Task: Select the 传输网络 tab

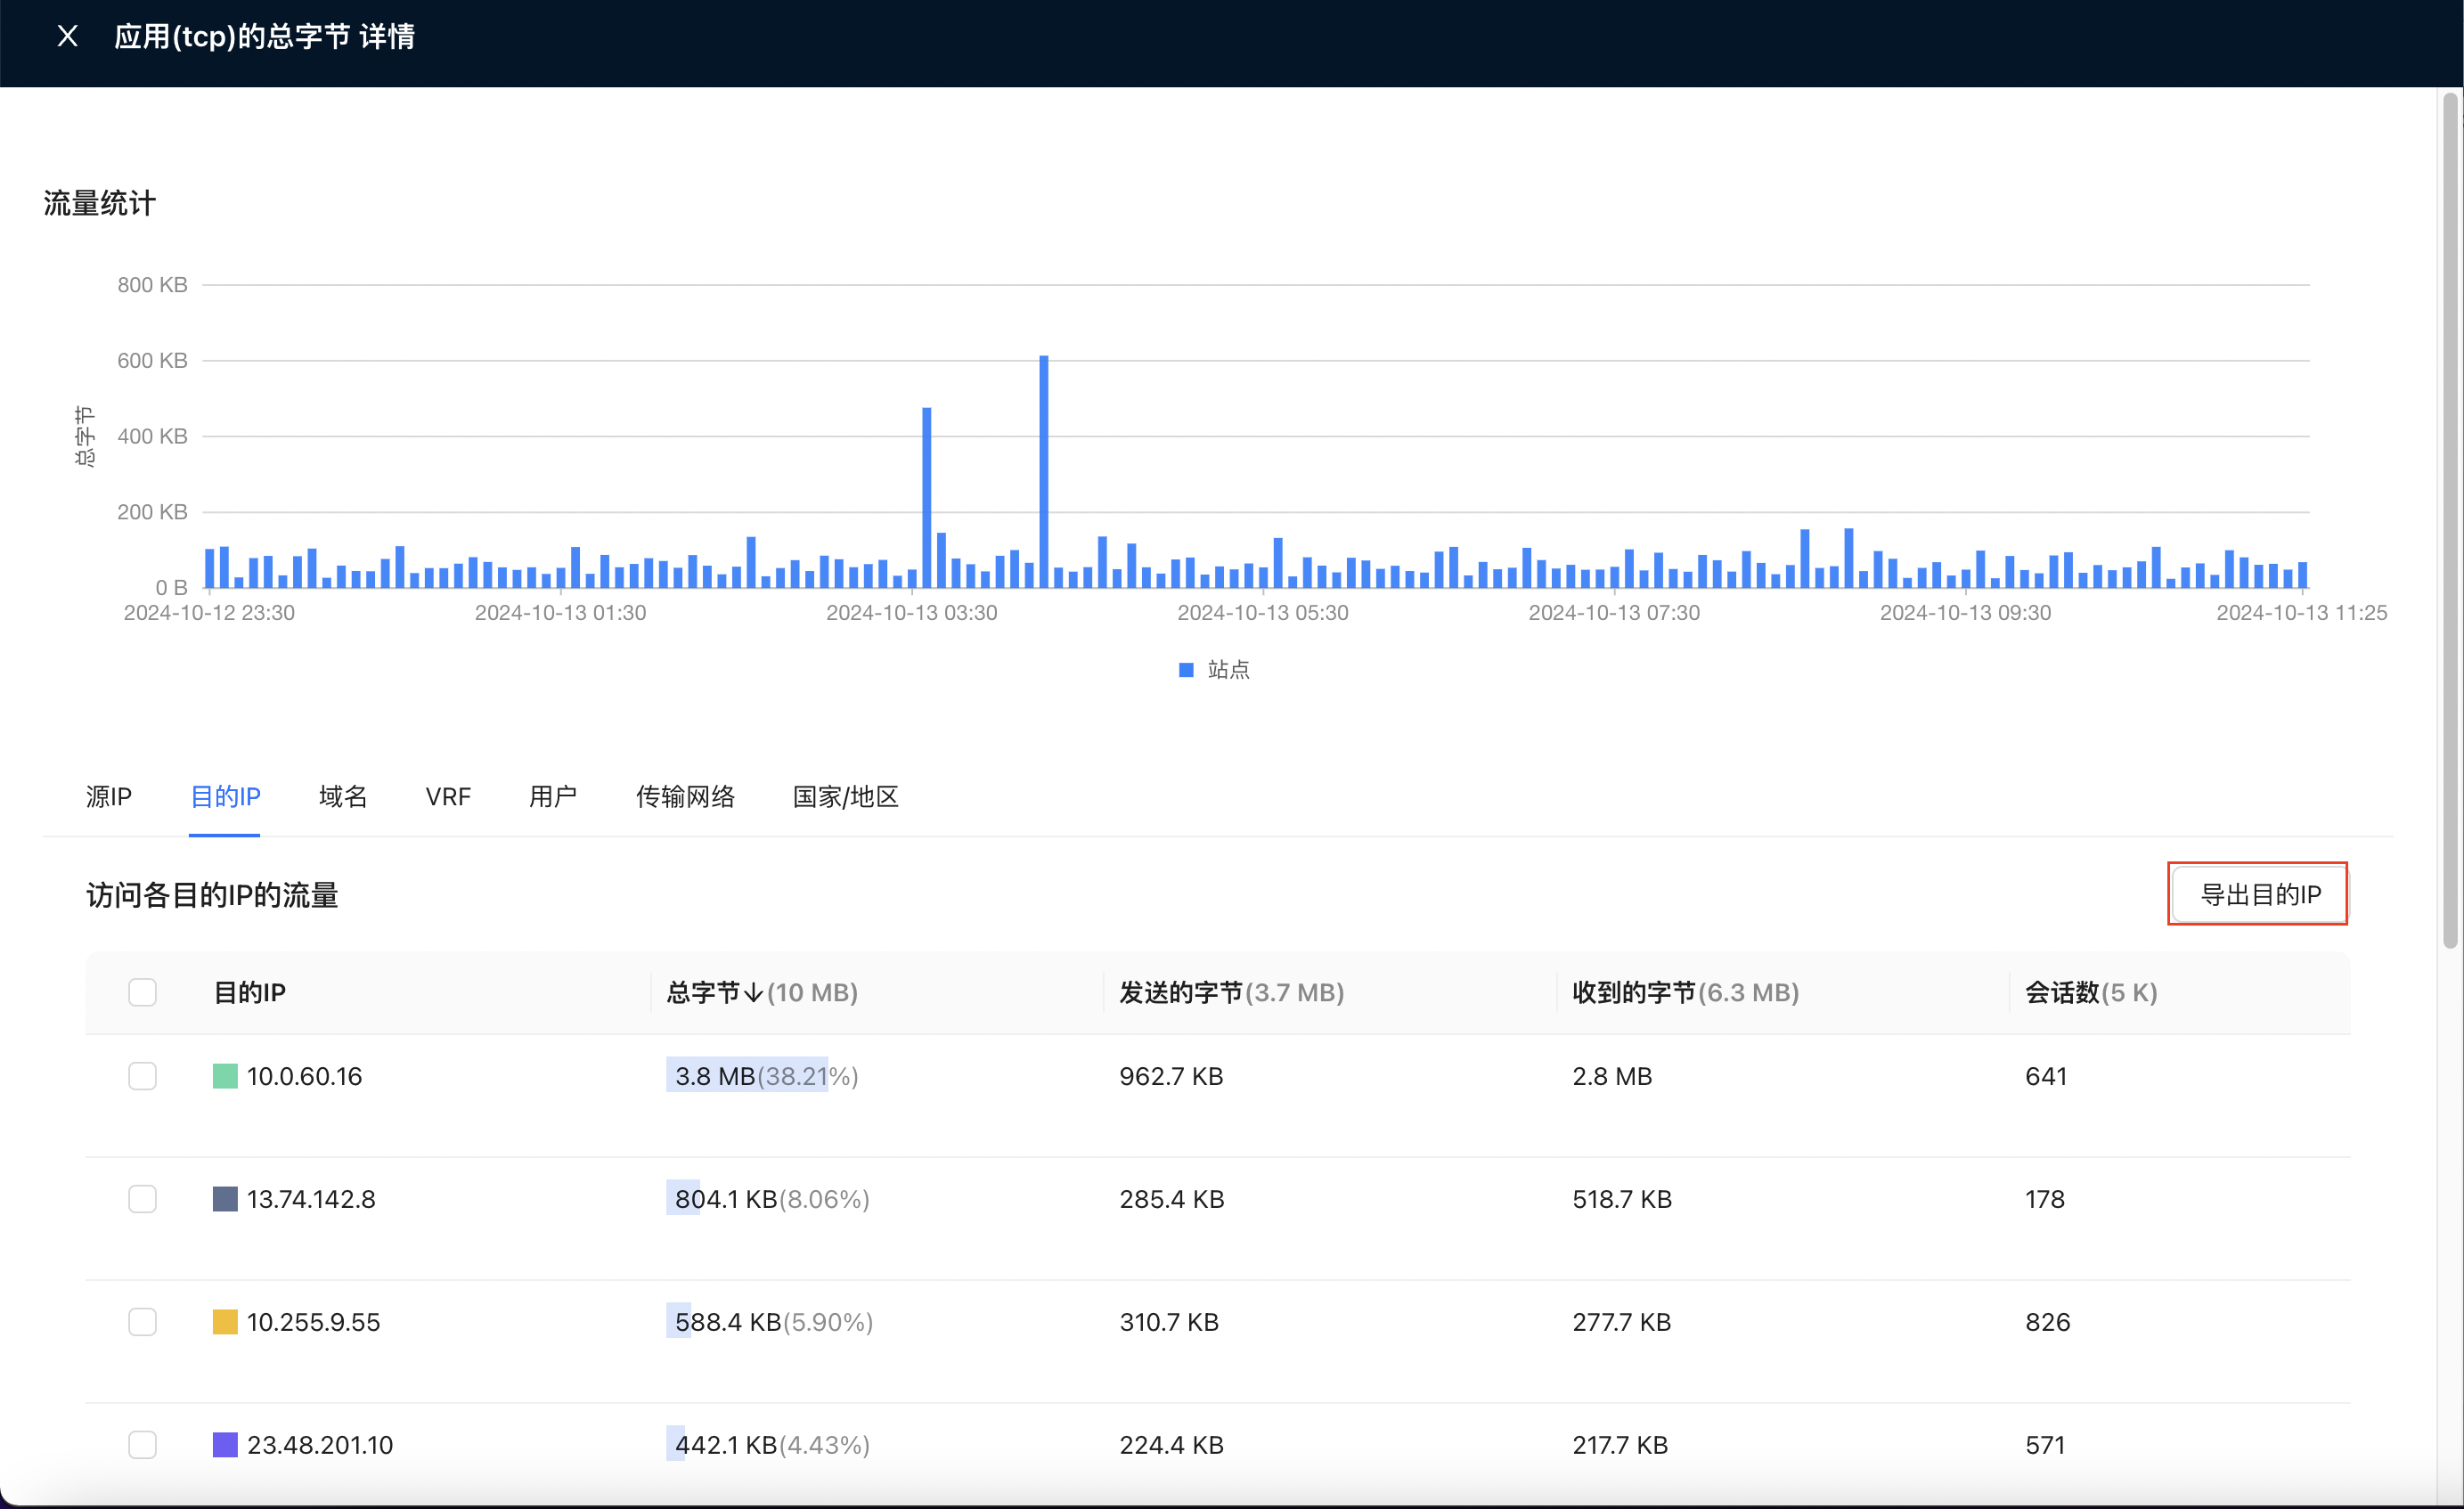Action: tap(686, 797)
